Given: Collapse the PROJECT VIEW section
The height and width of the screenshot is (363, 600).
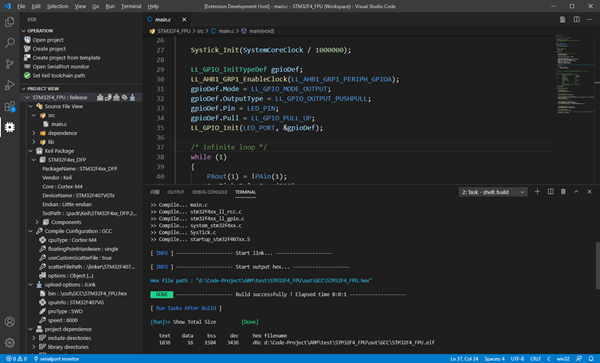Looking at the screenshot, I should [24, 89].
